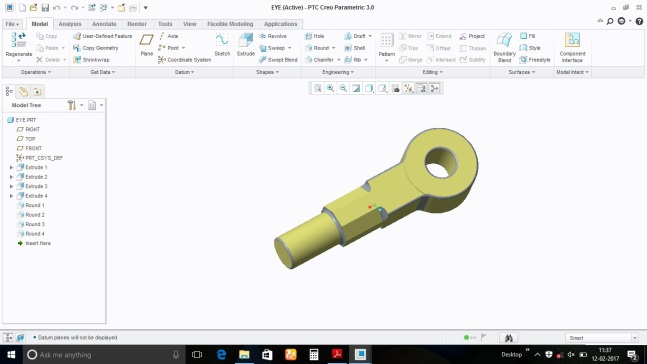Viewport: 647px width, 364px height.
Task: Open the Get Data group dropdown
Action: point(103,72)
